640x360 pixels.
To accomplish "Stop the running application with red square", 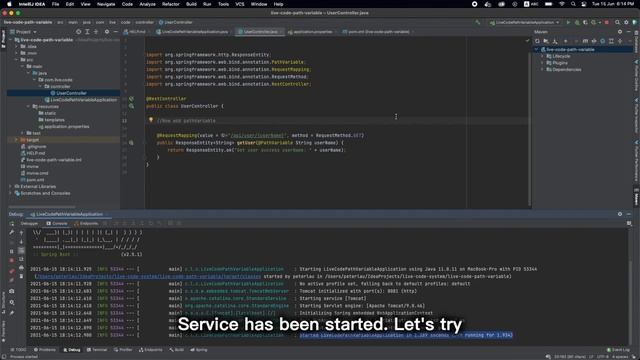I will (607, 22).
